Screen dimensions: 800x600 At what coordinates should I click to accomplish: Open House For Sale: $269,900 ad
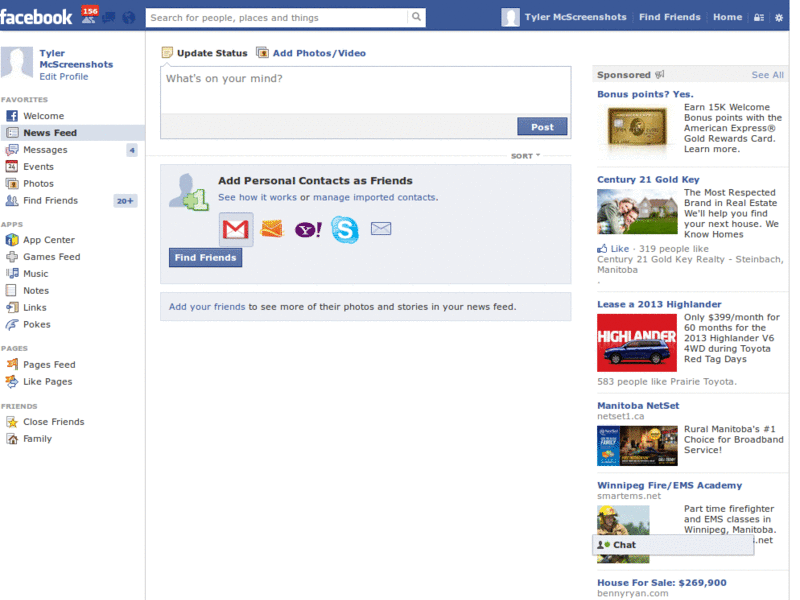pos(662,583)
